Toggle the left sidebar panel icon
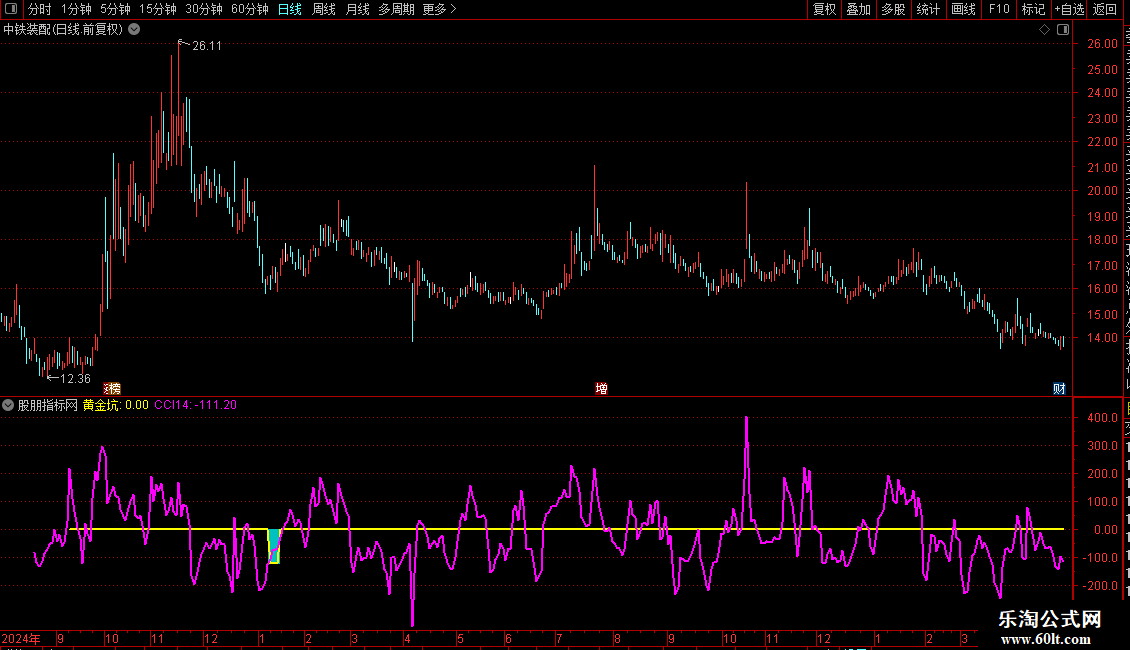This screenshot has width=1130, height=650. pyautogui.click(x=11, y=9)
